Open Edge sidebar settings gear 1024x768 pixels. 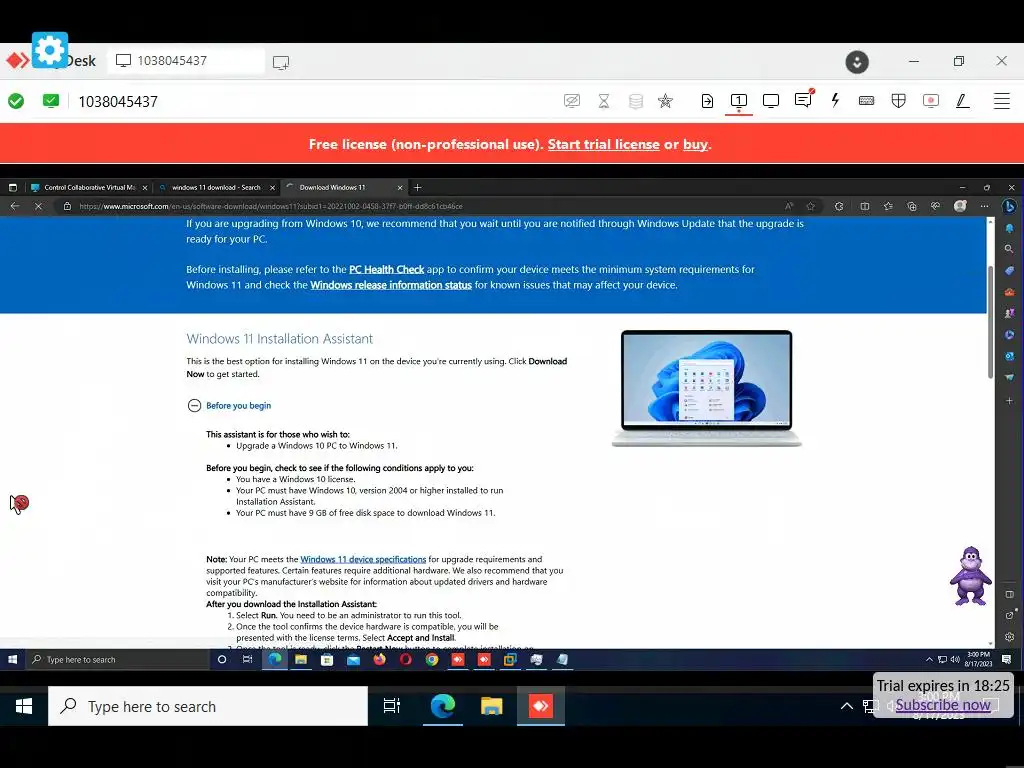tap(1009, 637)
